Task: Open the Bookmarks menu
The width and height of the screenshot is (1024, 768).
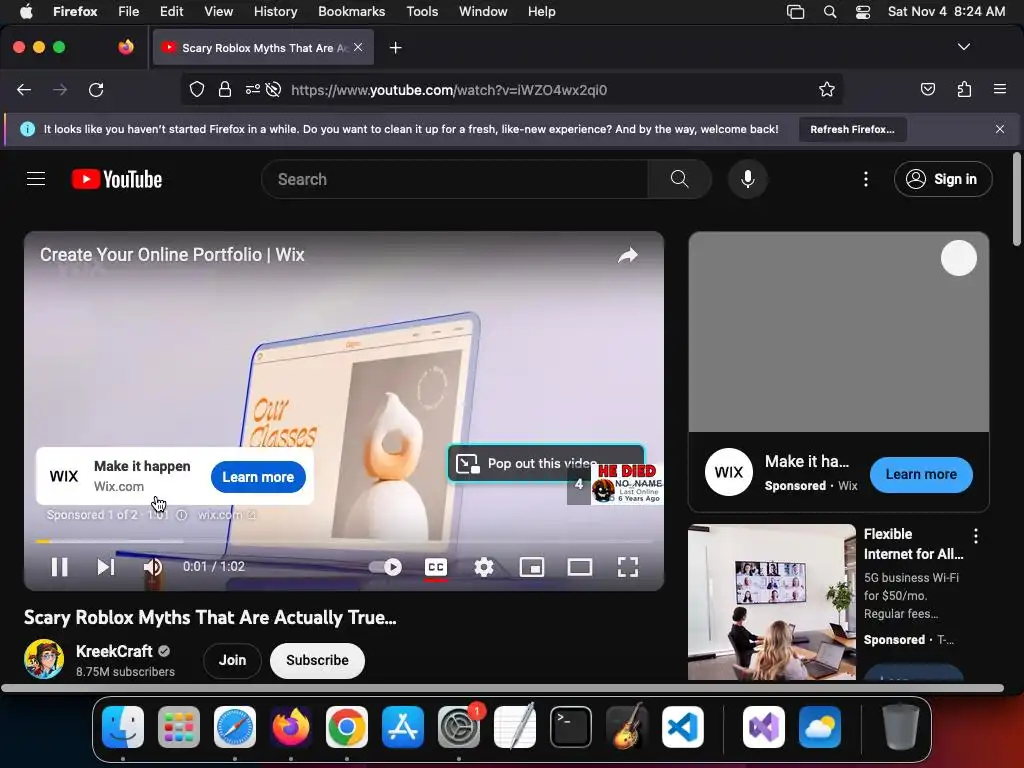Action: 351,11
